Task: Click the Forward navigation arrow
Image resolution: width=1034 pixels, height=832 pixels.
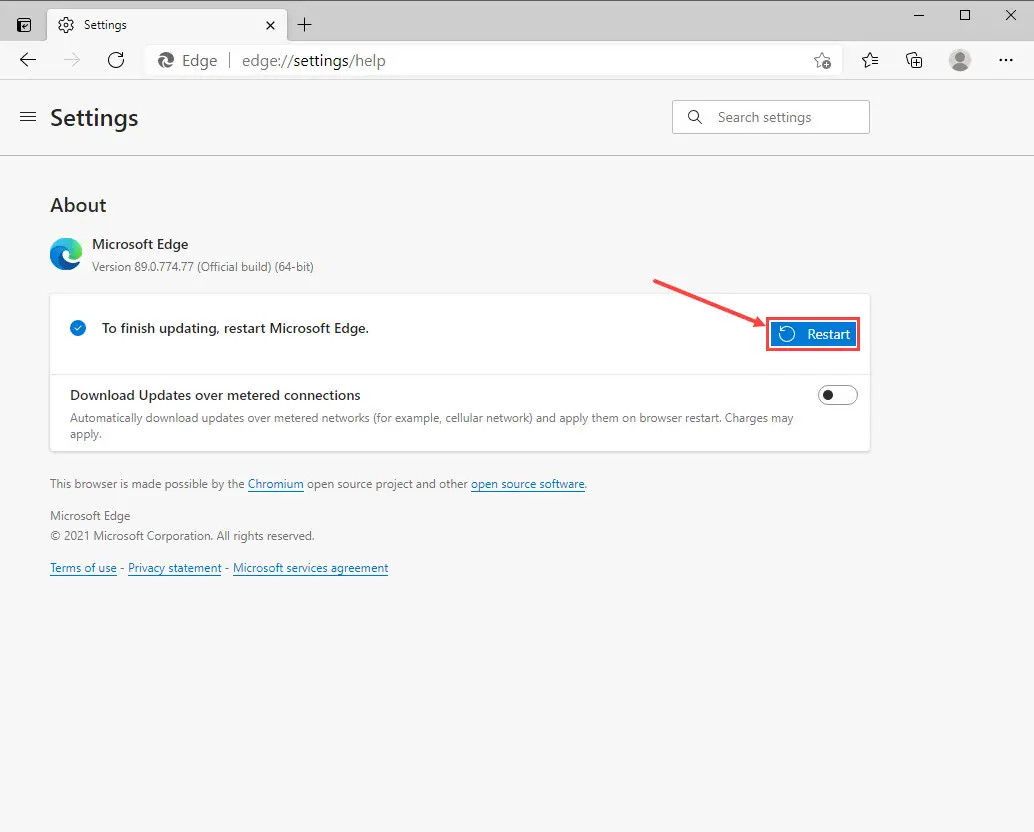Action: (72, 60)
